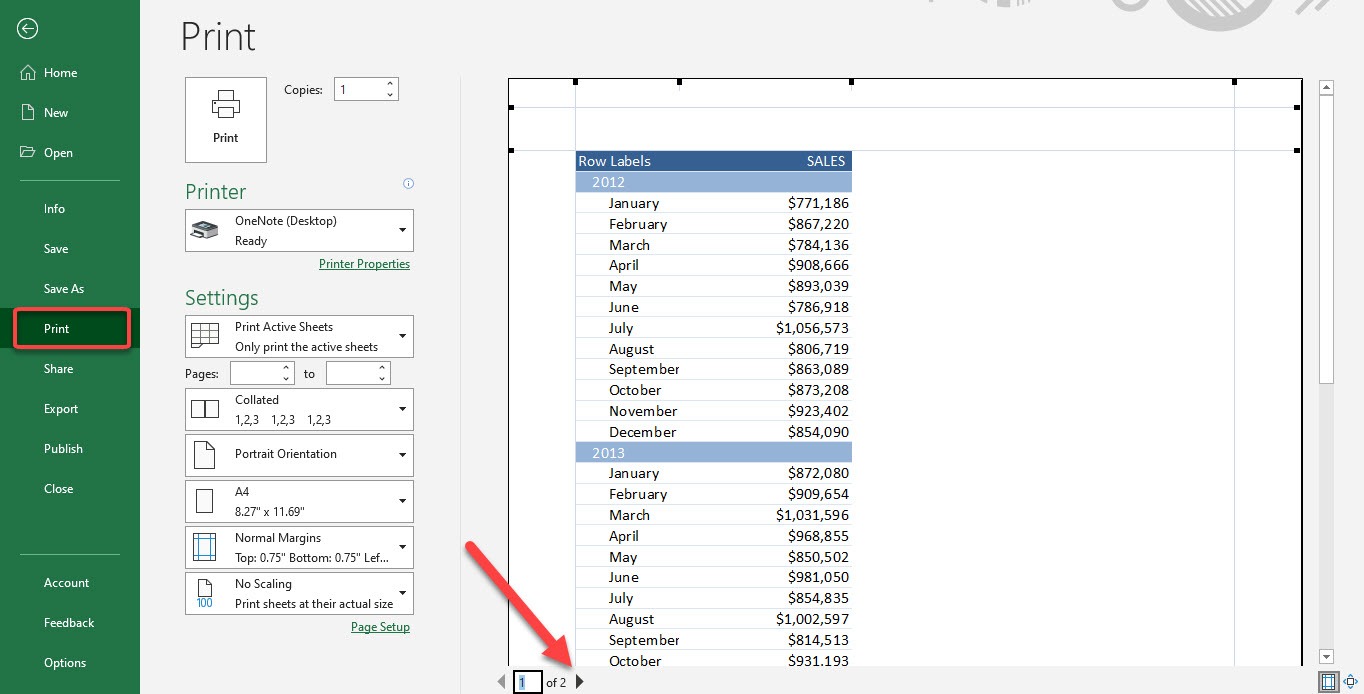Increment the Pages from spinner up
Viewport: 1364px width, 694px height.
point(287,368)
